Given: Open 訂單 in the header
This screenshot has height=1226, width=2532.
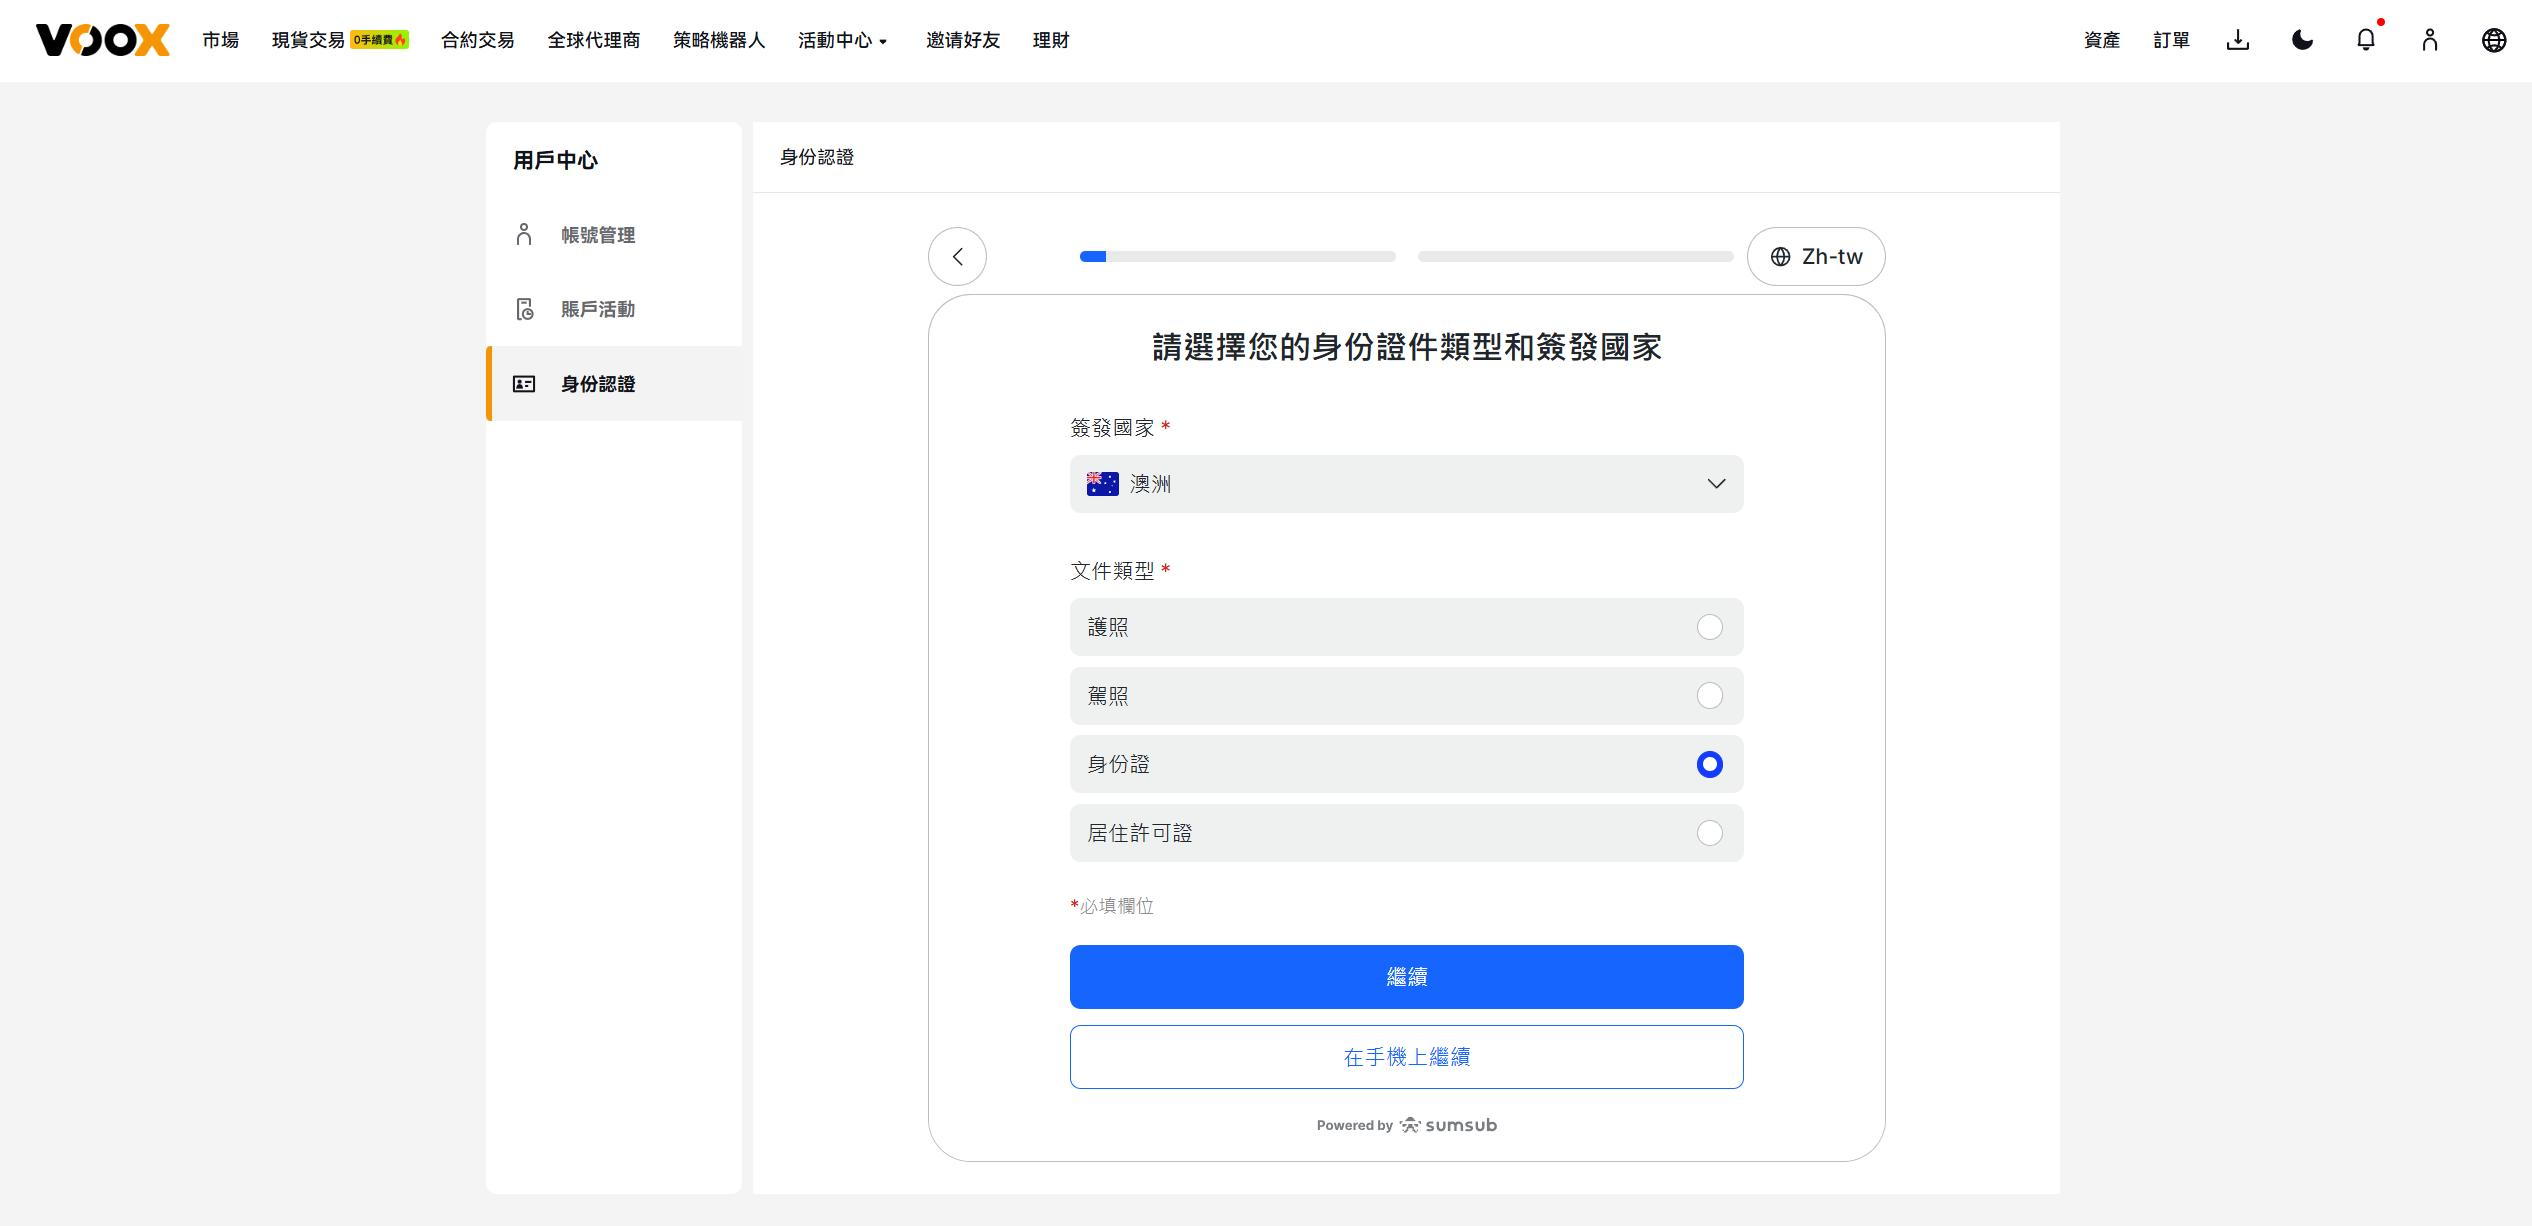Looking at the screenshot, I should (2171, 40).
